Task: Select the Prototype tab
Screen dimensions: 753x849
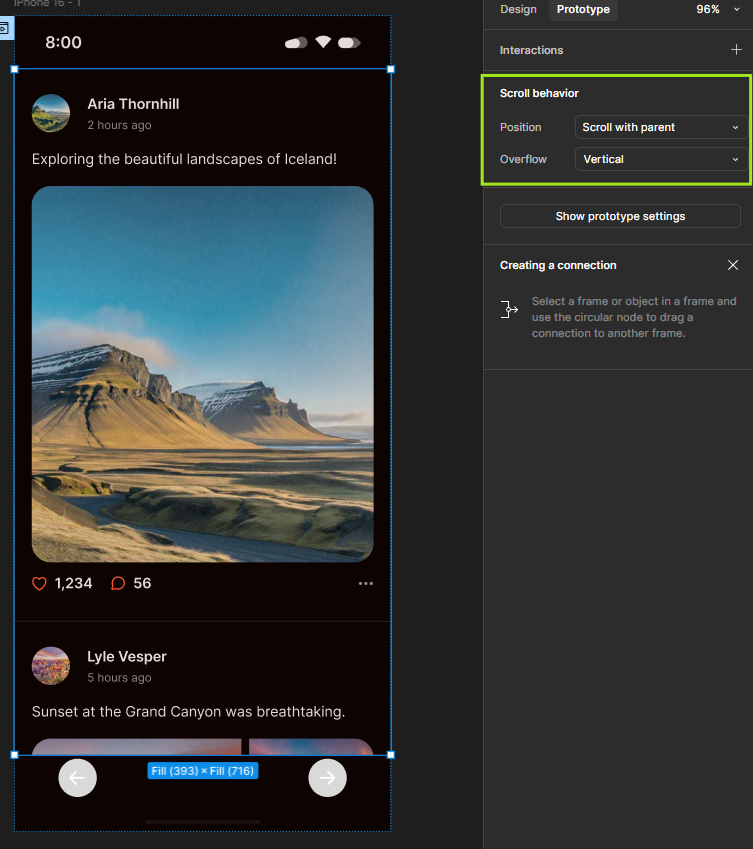Action: [x=583, y=9]
